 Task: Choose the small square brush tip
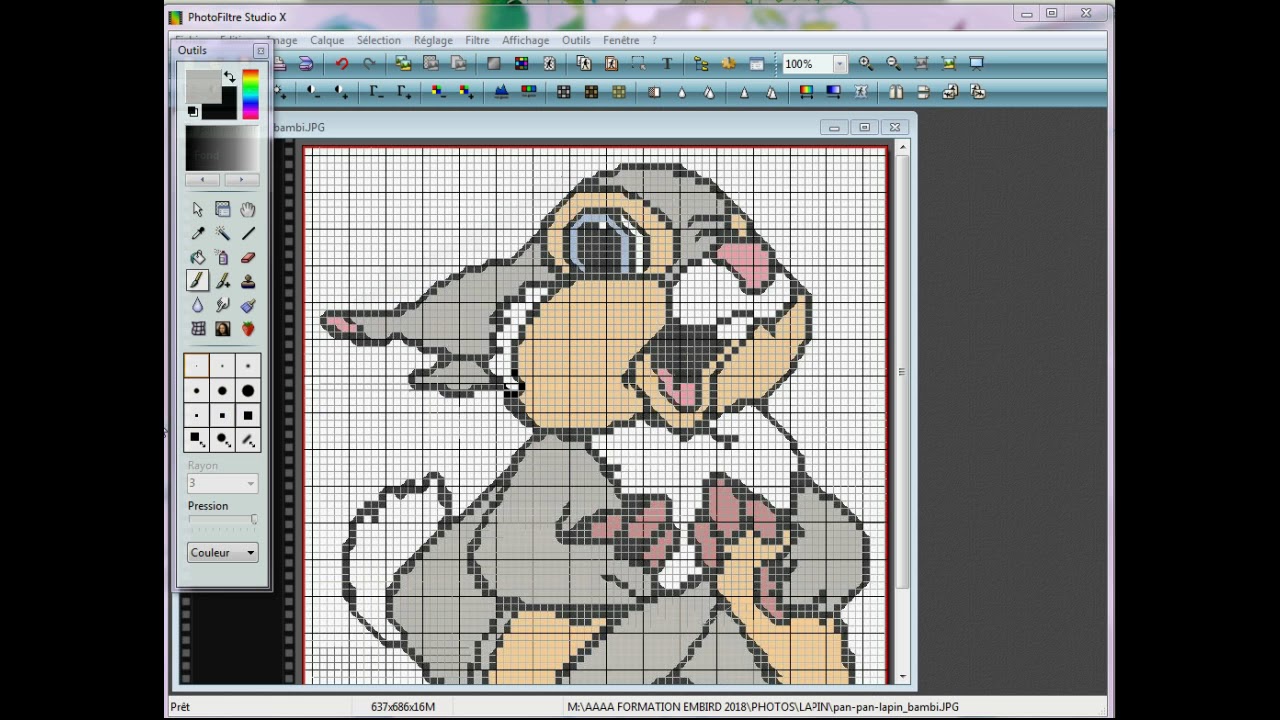[x=197, y=415]
